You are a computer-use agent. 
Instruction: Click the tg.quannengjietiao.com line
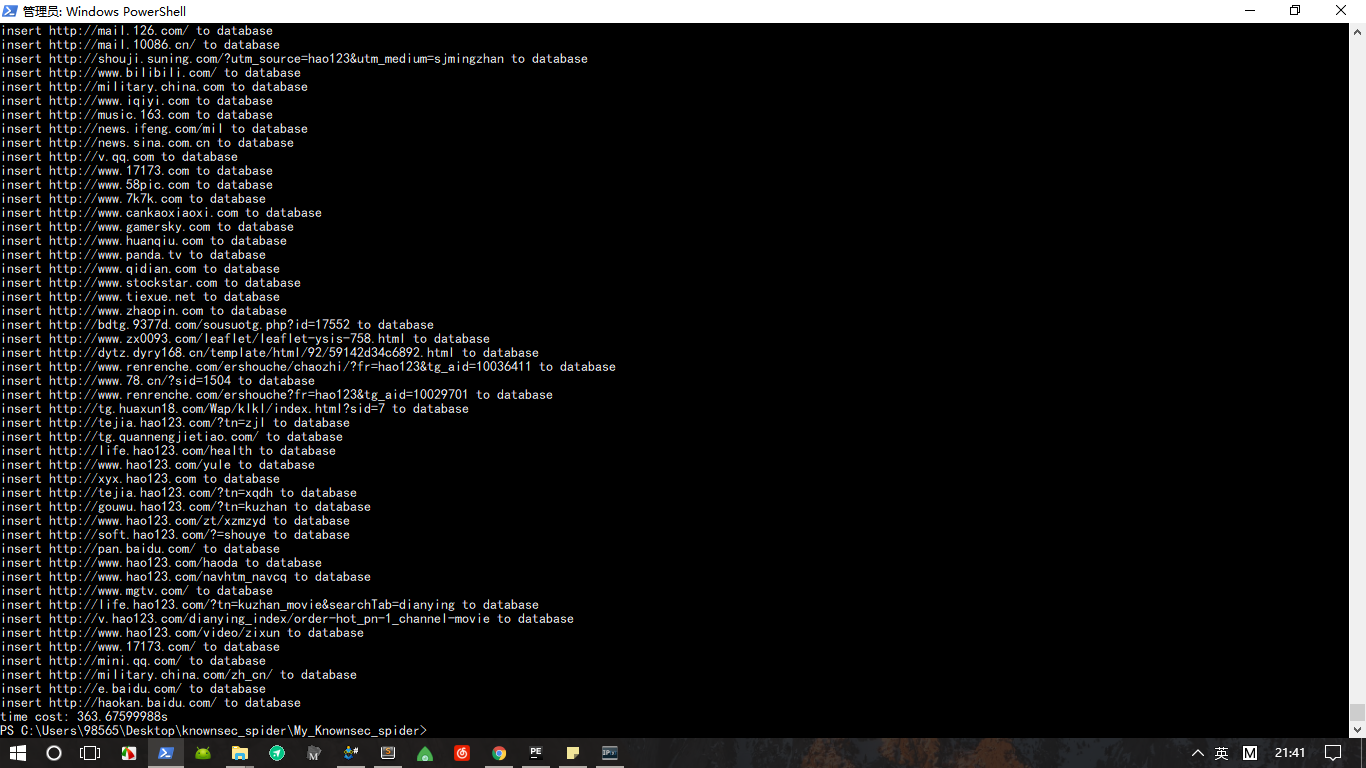172,437
